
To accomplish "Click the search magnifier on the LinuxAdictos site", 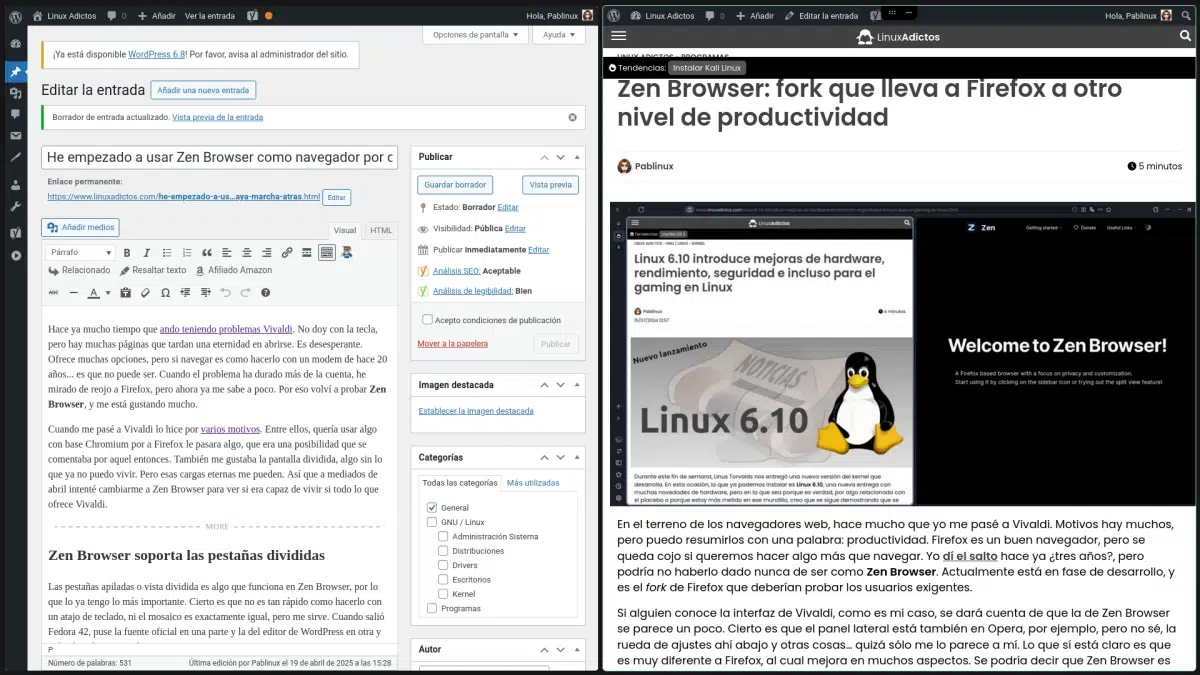I will tap(1186, 36).
